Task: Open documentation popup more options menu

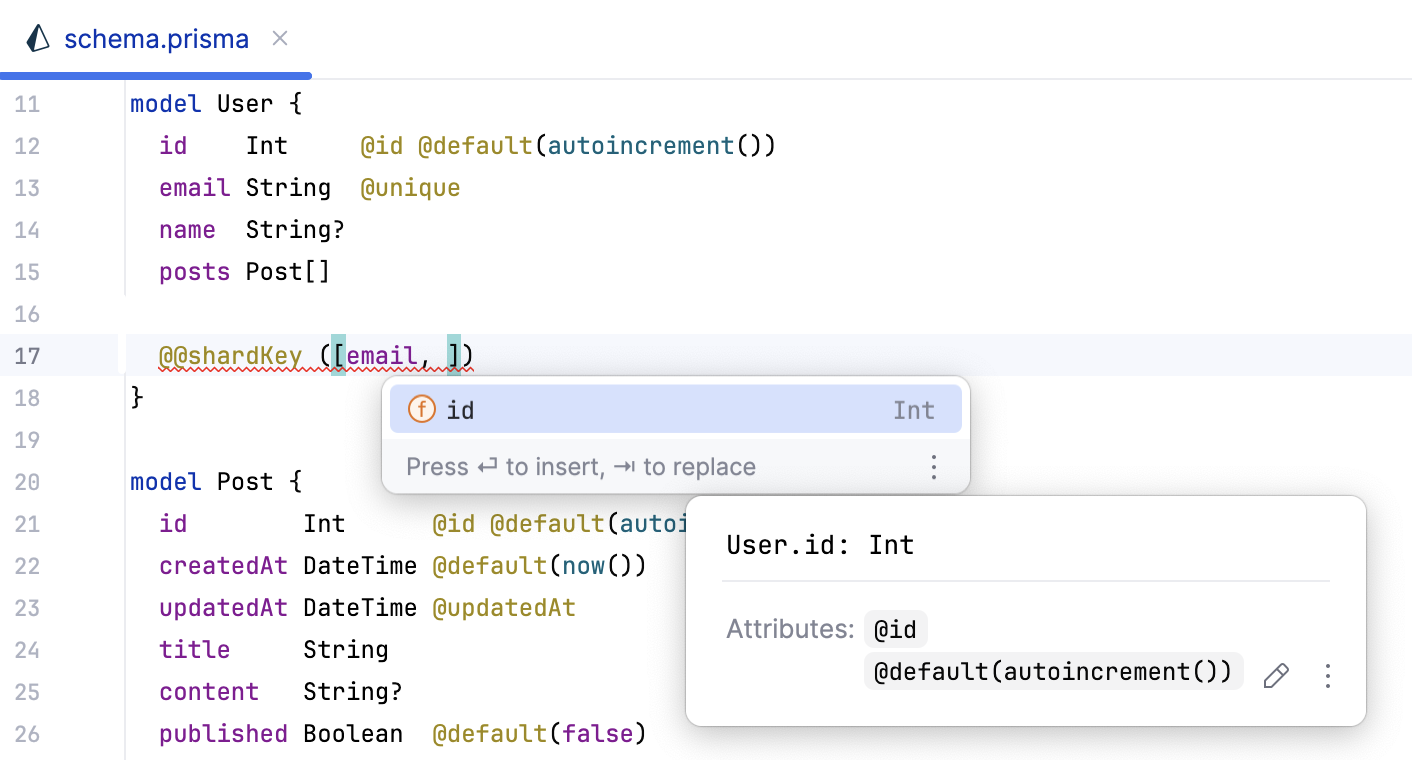Action: [1328, 676]
